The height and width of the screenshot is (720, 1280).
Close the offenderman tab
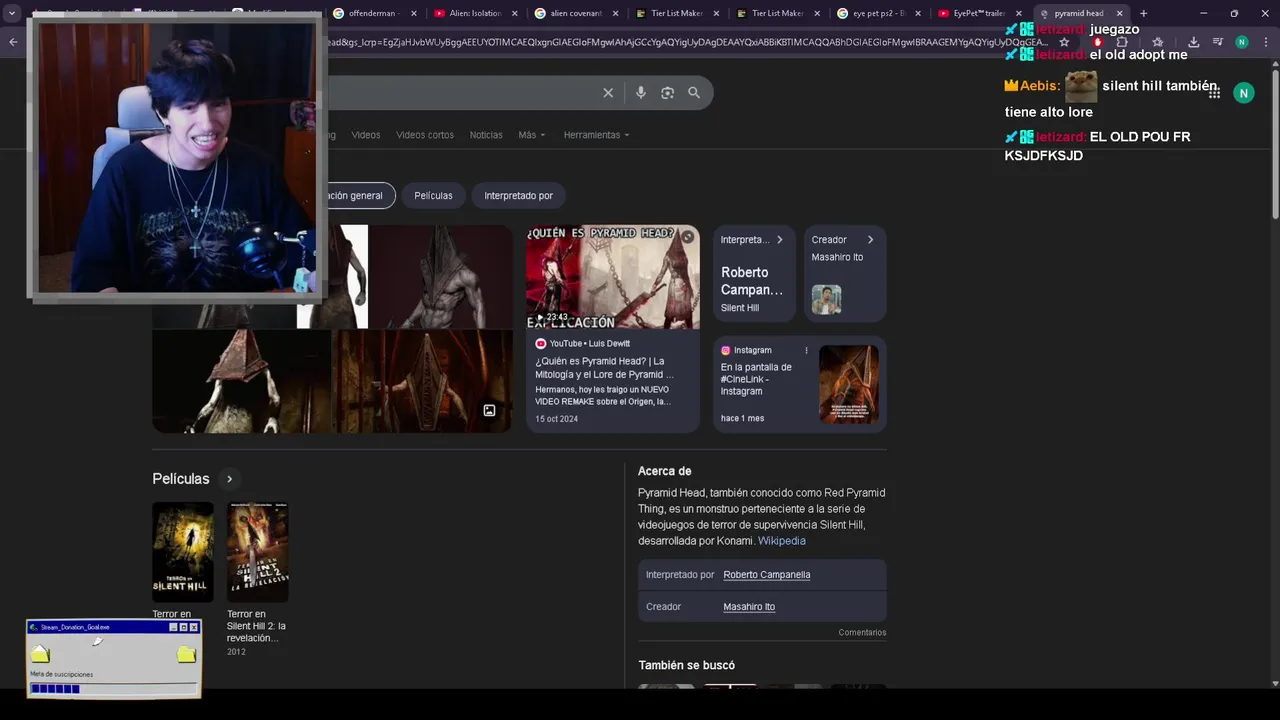click(x=414, y=13)
